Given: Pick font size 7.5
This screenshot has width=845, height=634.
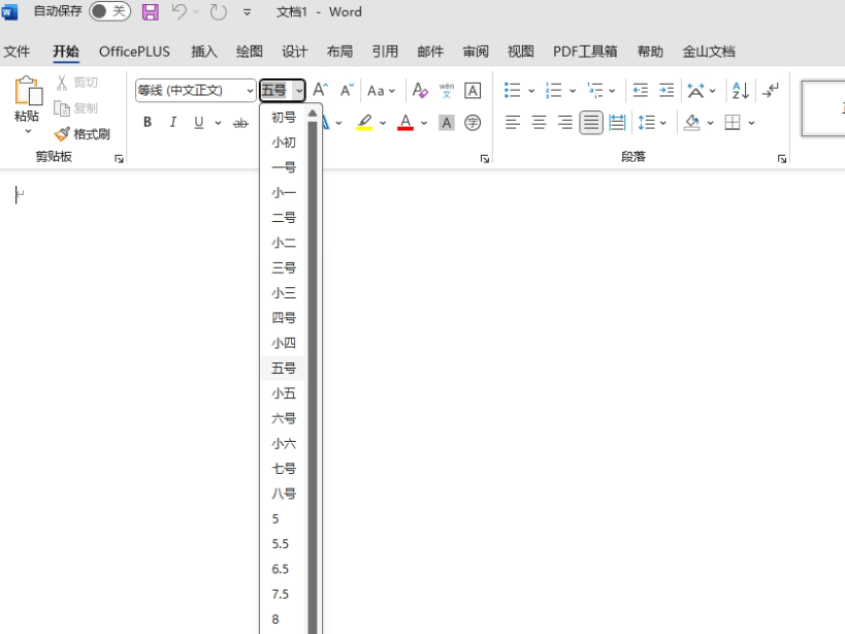Looking at the screenshot, I should point(283,594).
